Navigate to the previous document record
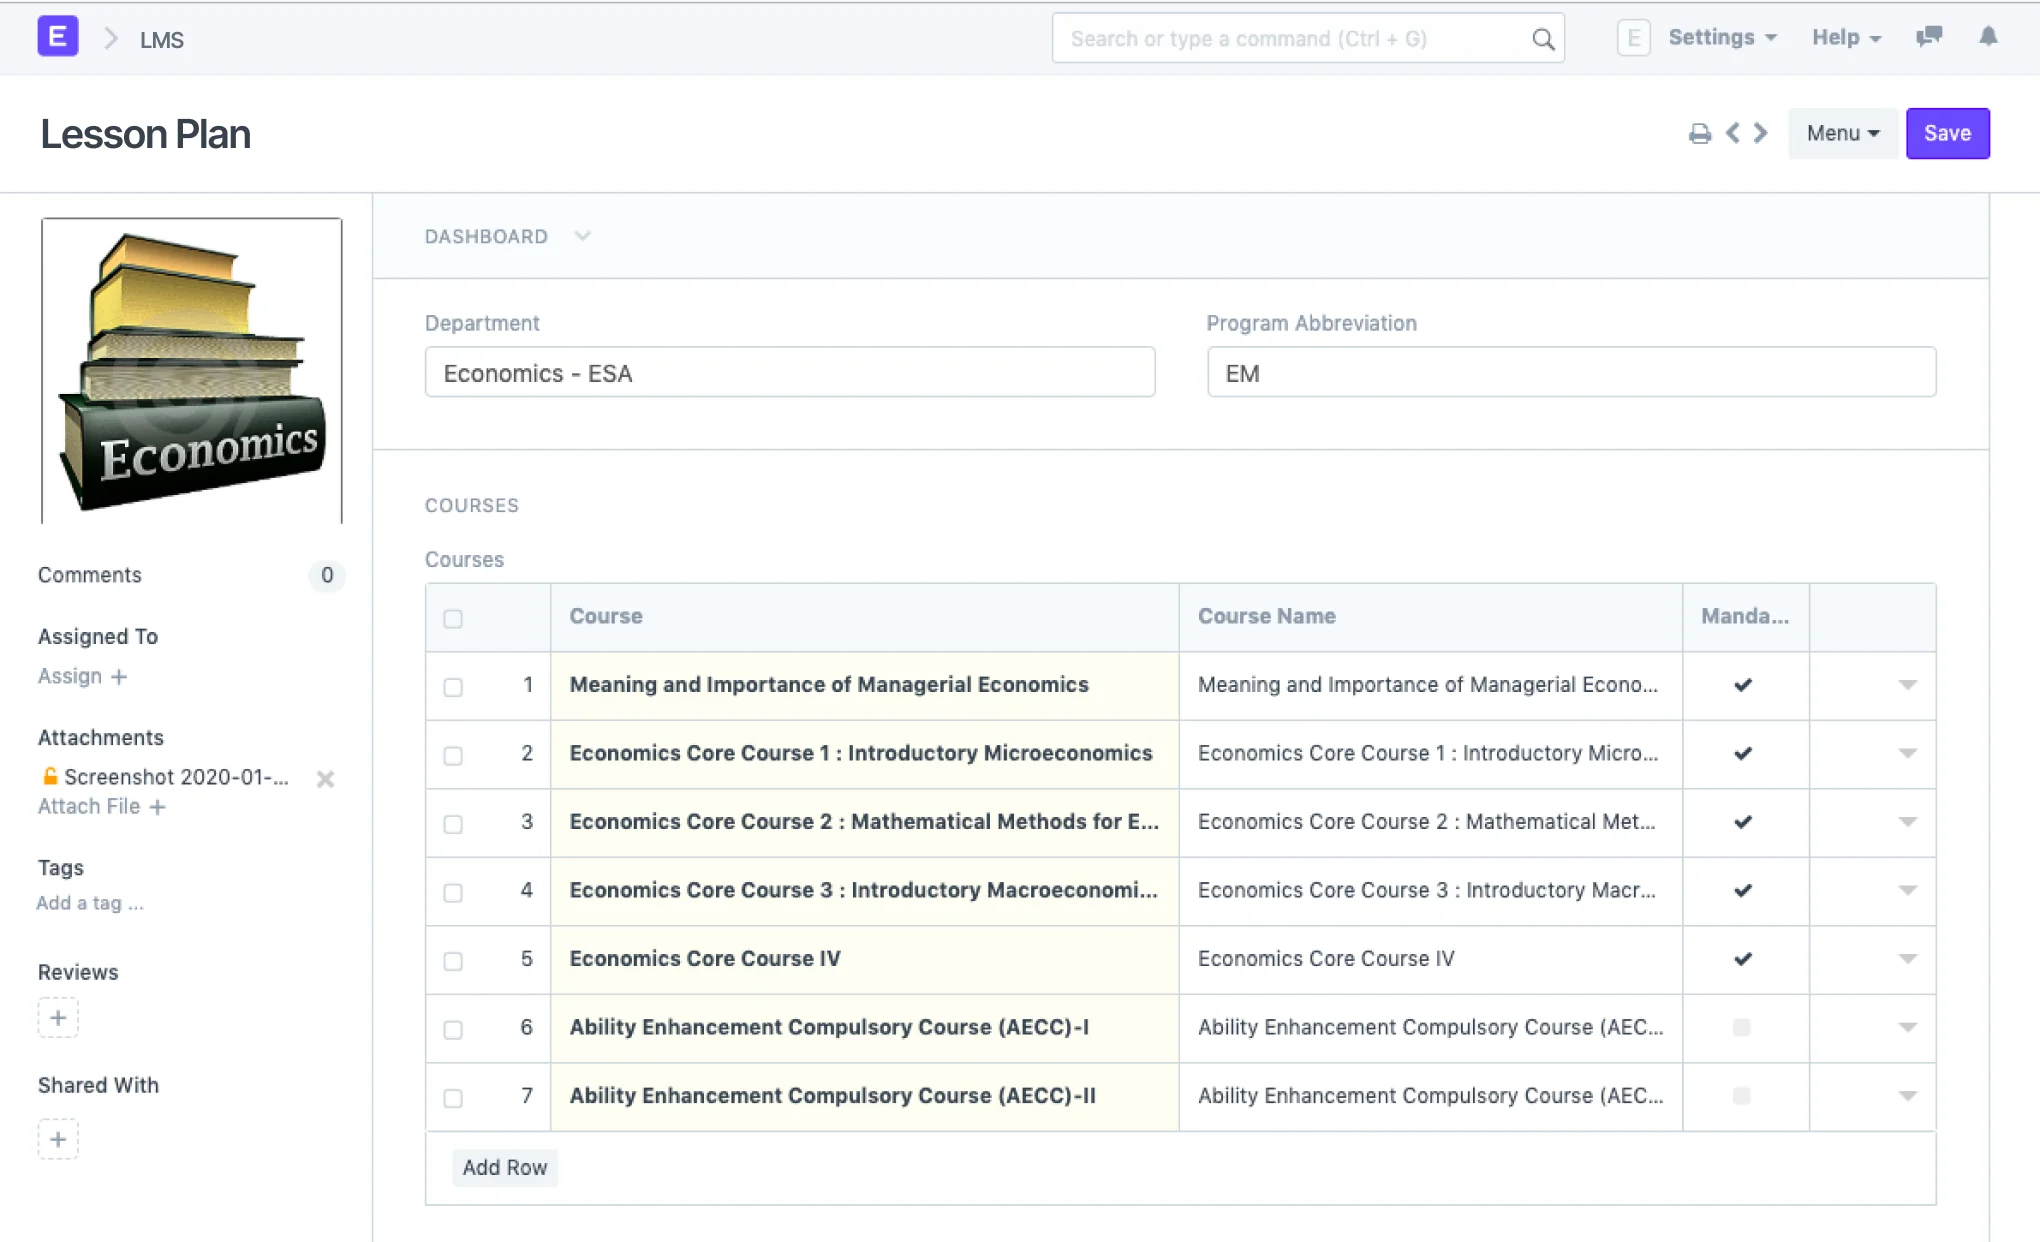 (x=1733, y=133)
